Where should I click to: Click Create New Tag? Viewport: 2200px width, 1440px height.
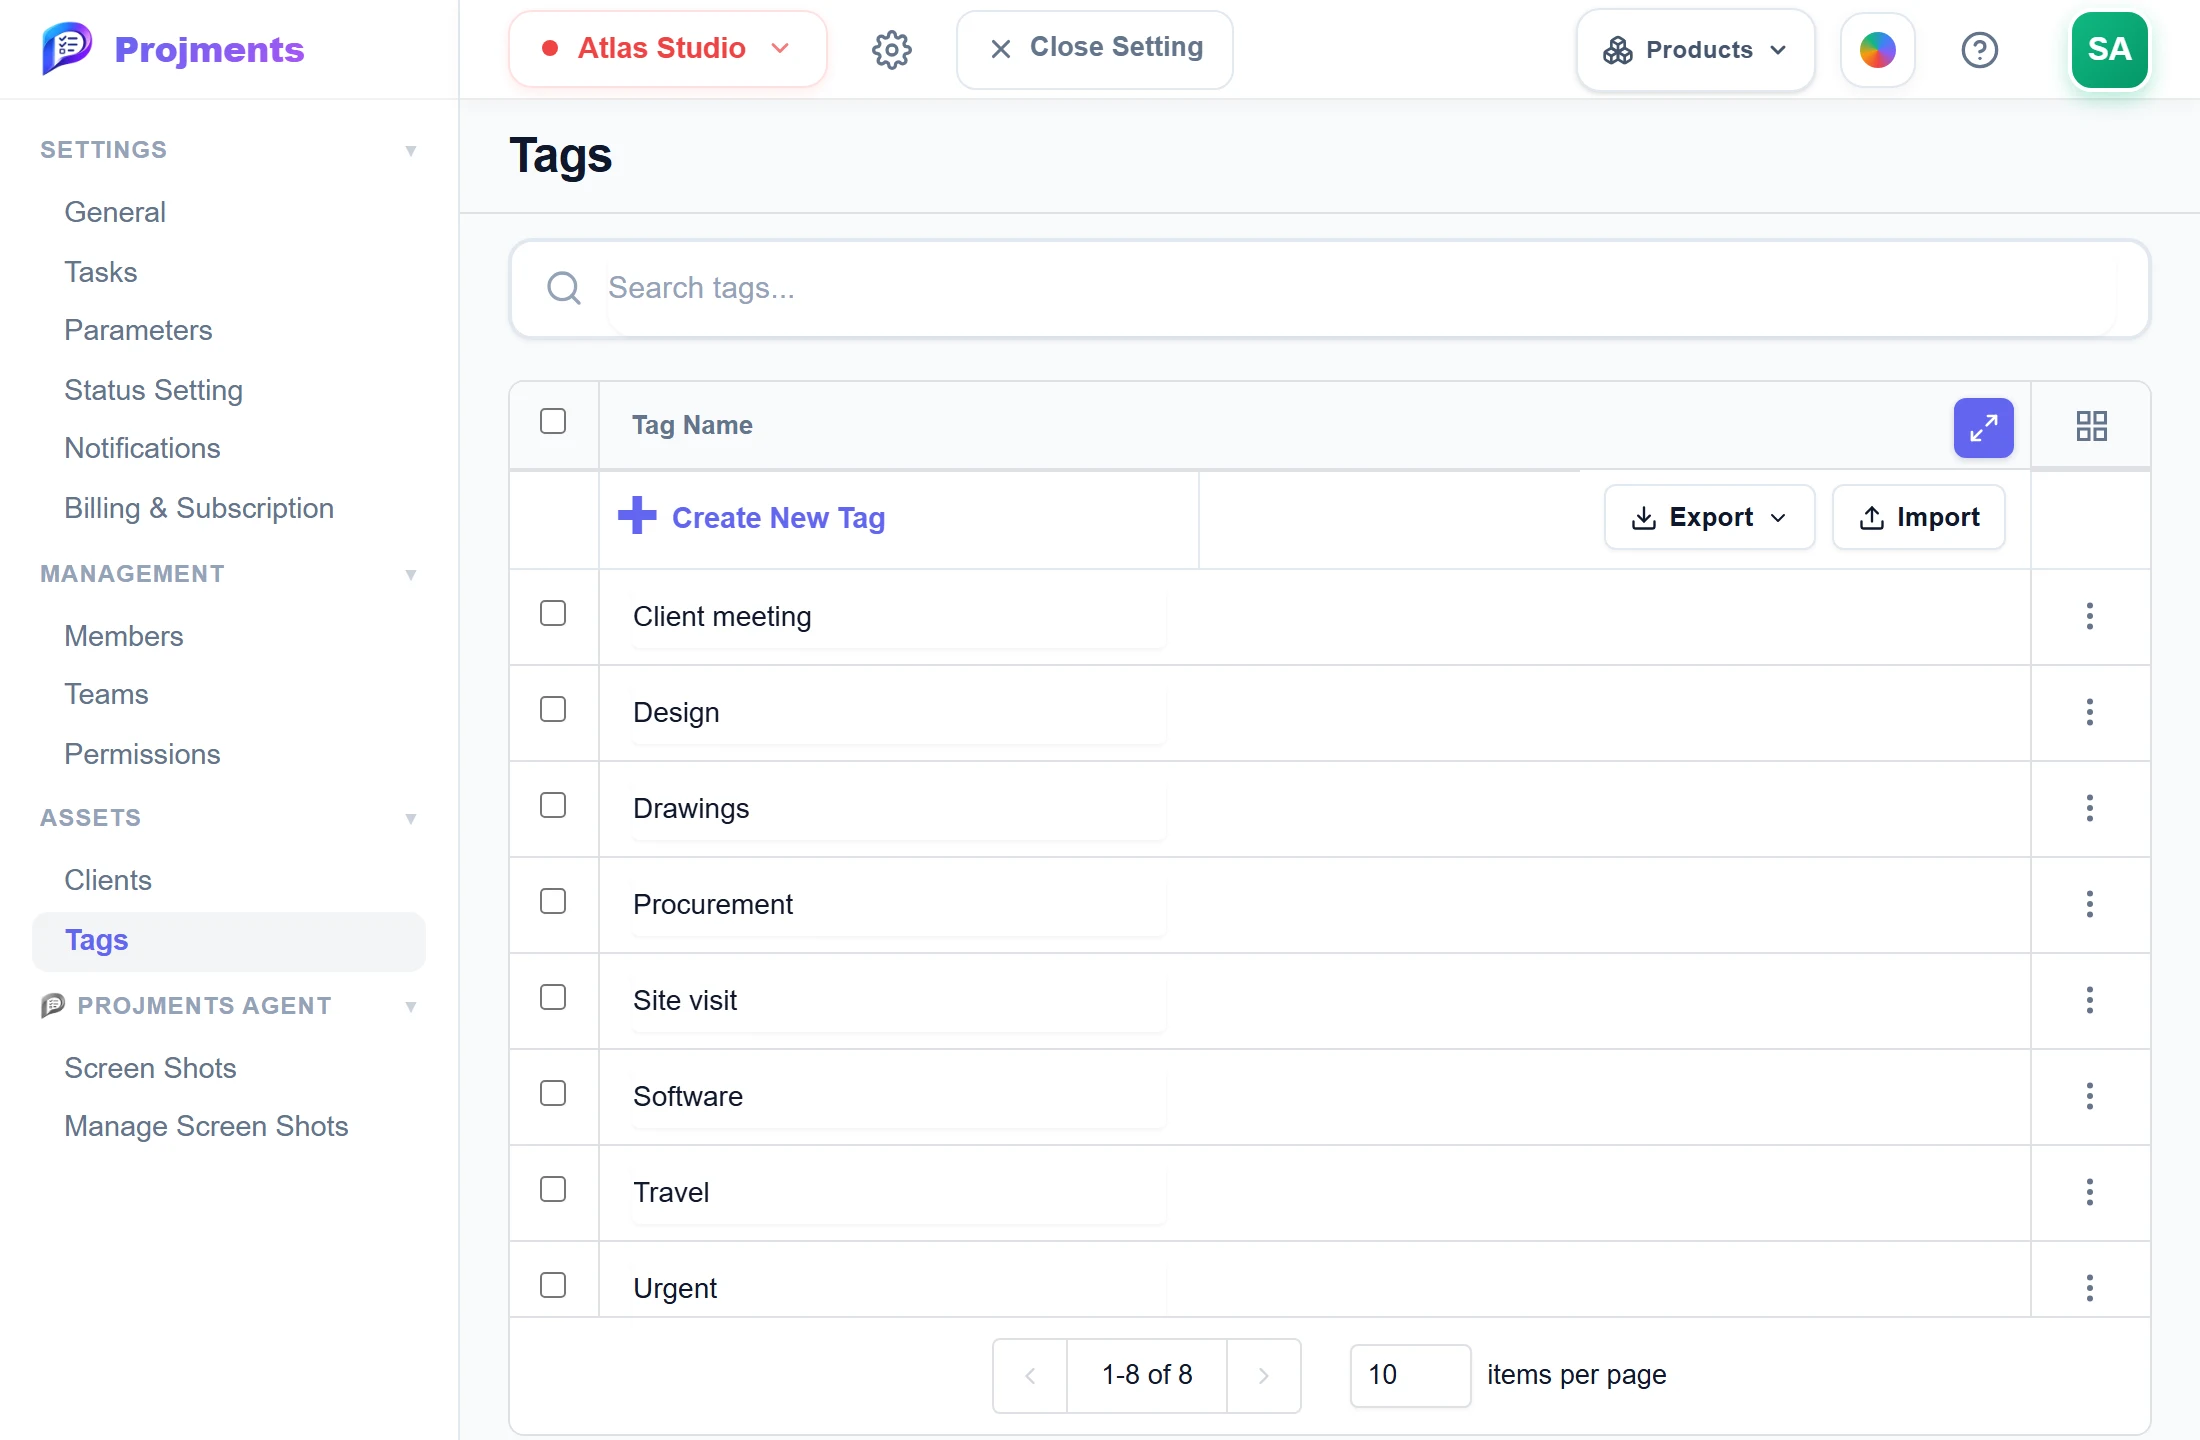752,517
